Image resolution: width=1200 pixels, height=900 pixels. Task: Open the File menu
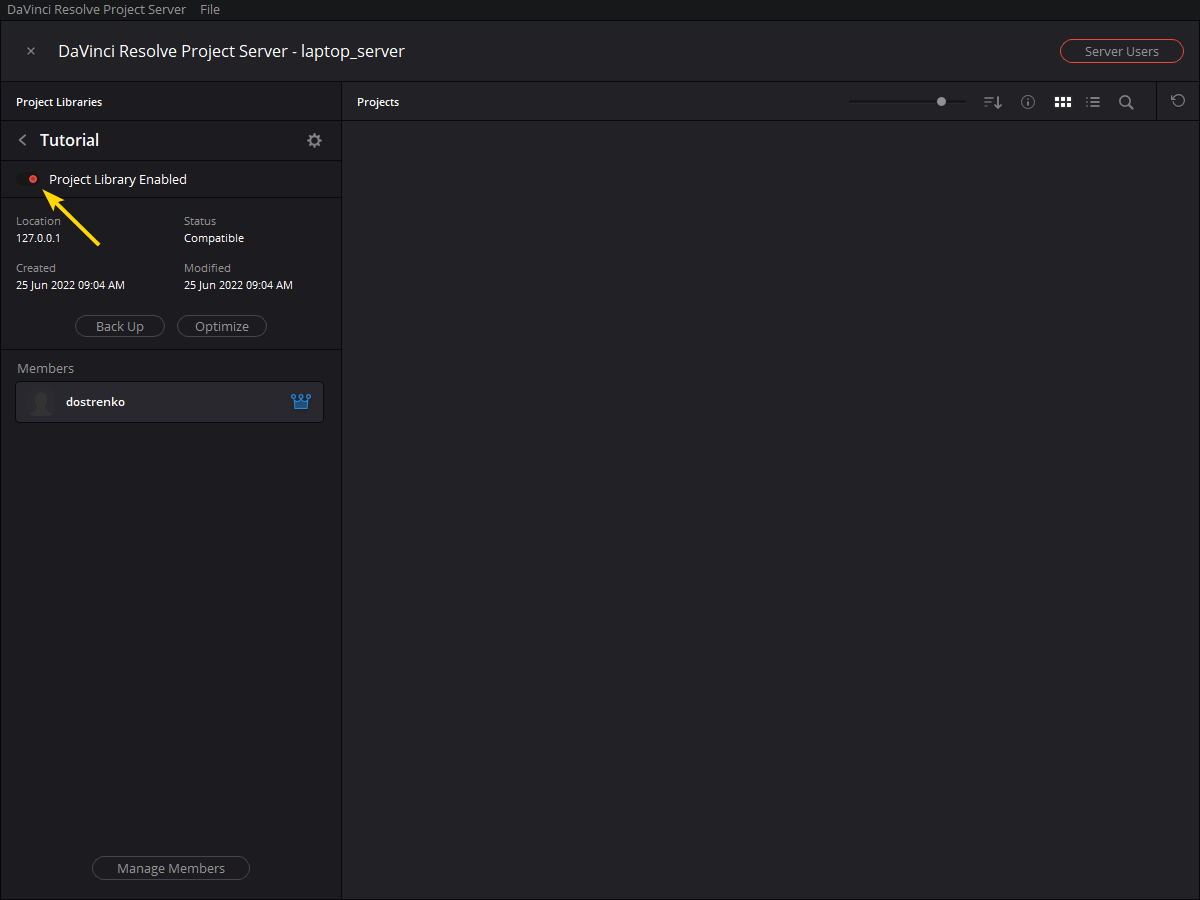pos(209,9)
